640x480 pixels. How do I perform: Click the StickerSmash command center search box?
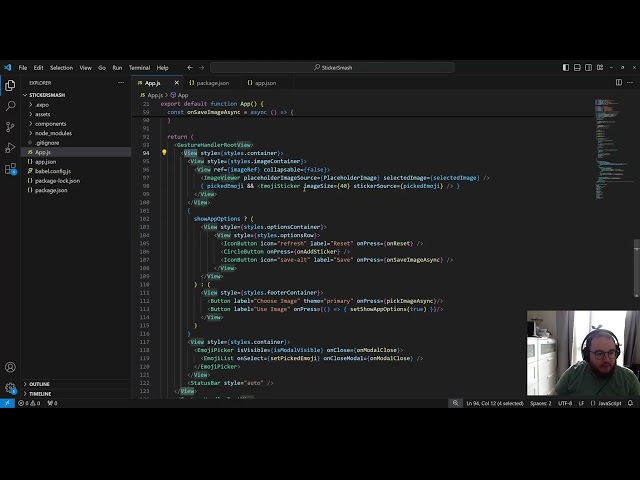332,67
